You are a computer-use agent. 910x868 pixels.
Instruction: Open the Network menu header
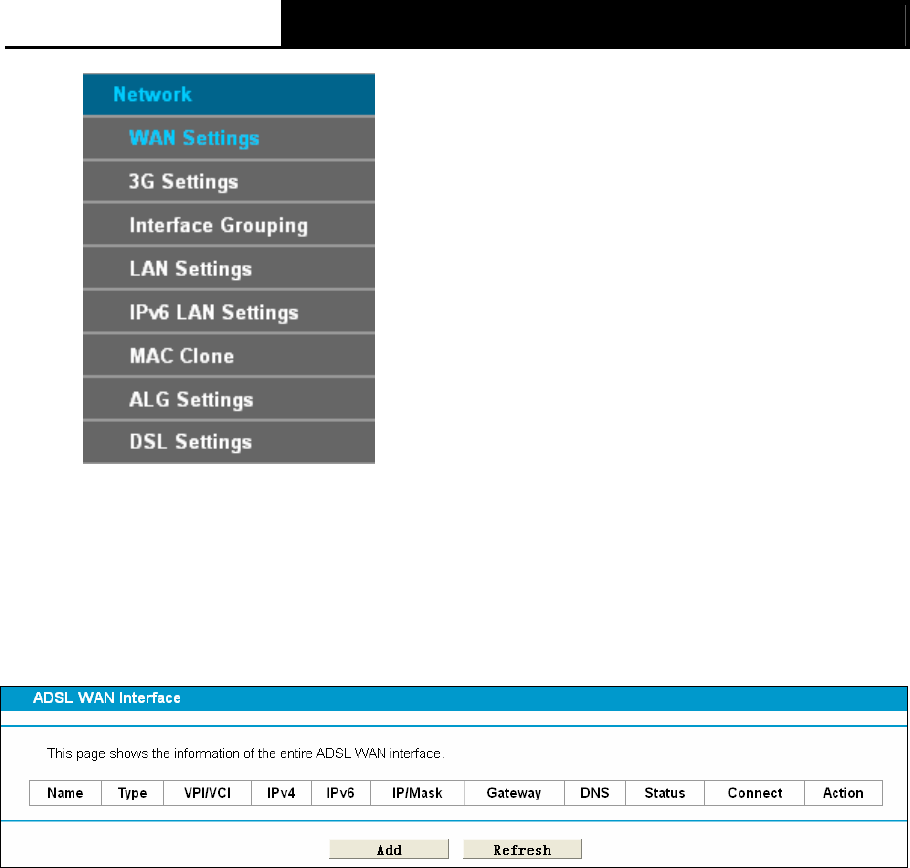click(x=229, y=94)
